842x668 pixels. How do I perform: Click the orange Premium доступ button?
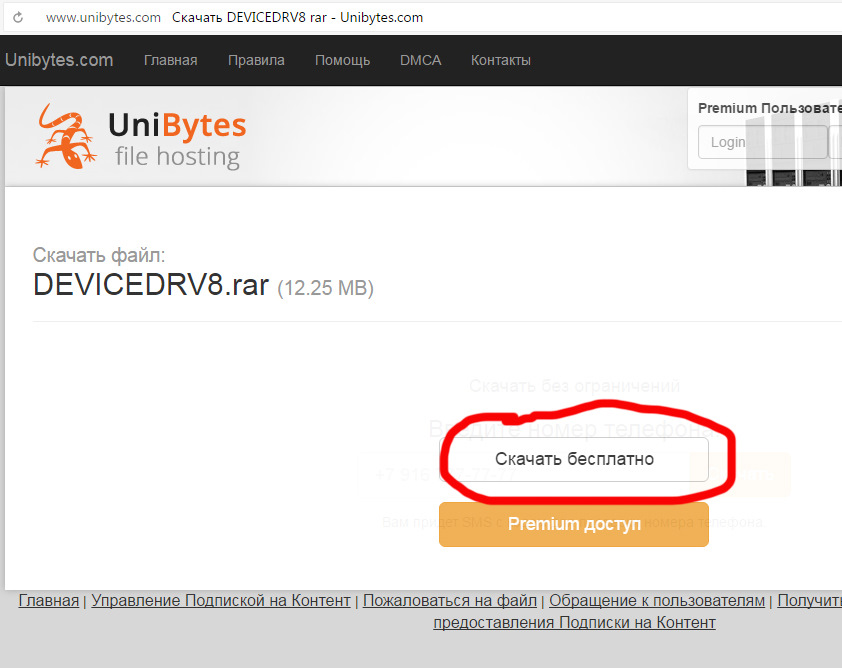click(574, 524)
